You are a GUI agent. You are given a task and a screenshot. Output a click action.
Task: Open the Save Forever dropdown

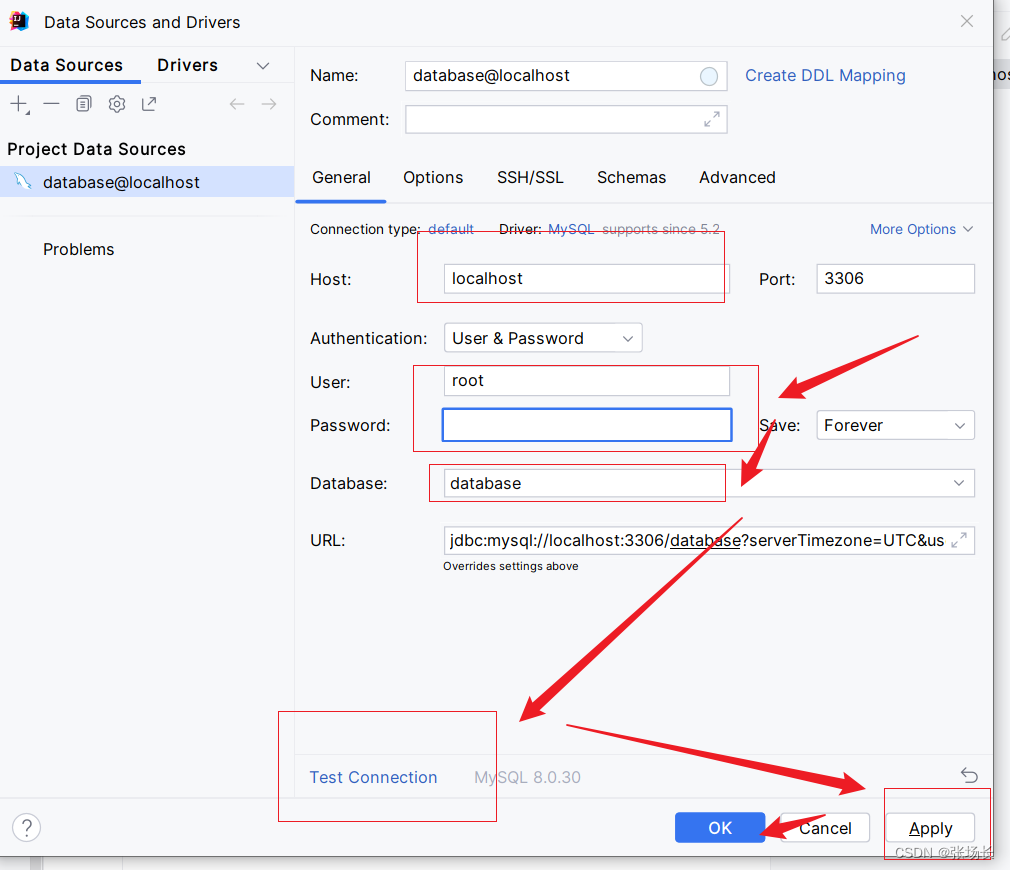(x=895, y=425)
